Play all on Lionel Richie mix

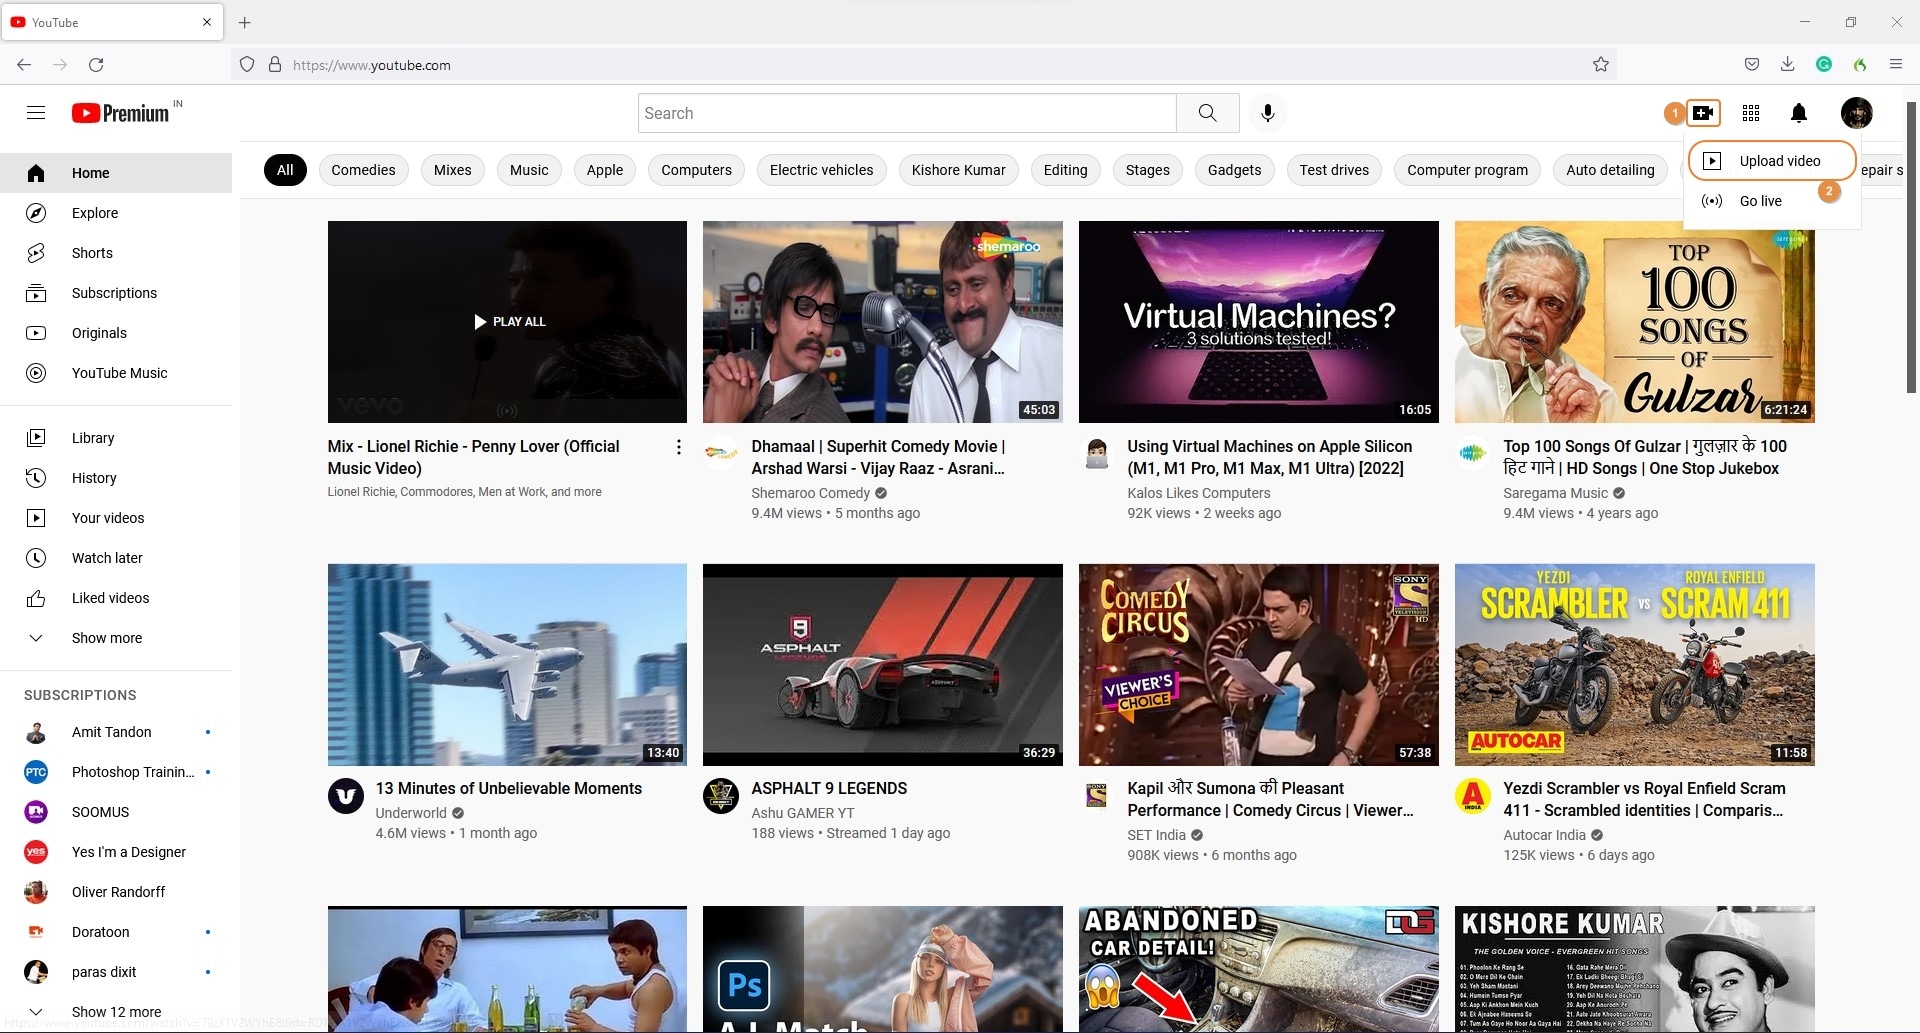tap(509, 322)
